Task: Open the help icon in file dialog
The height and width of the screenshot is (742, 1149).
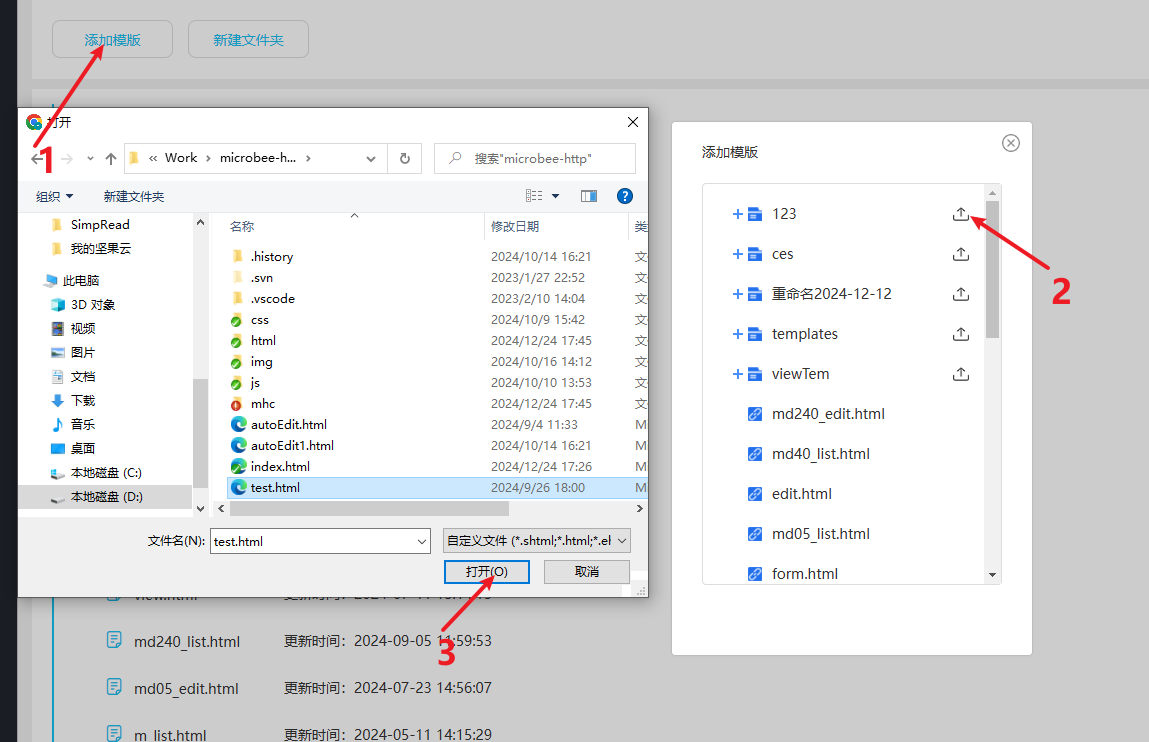Action: point(625,196)
